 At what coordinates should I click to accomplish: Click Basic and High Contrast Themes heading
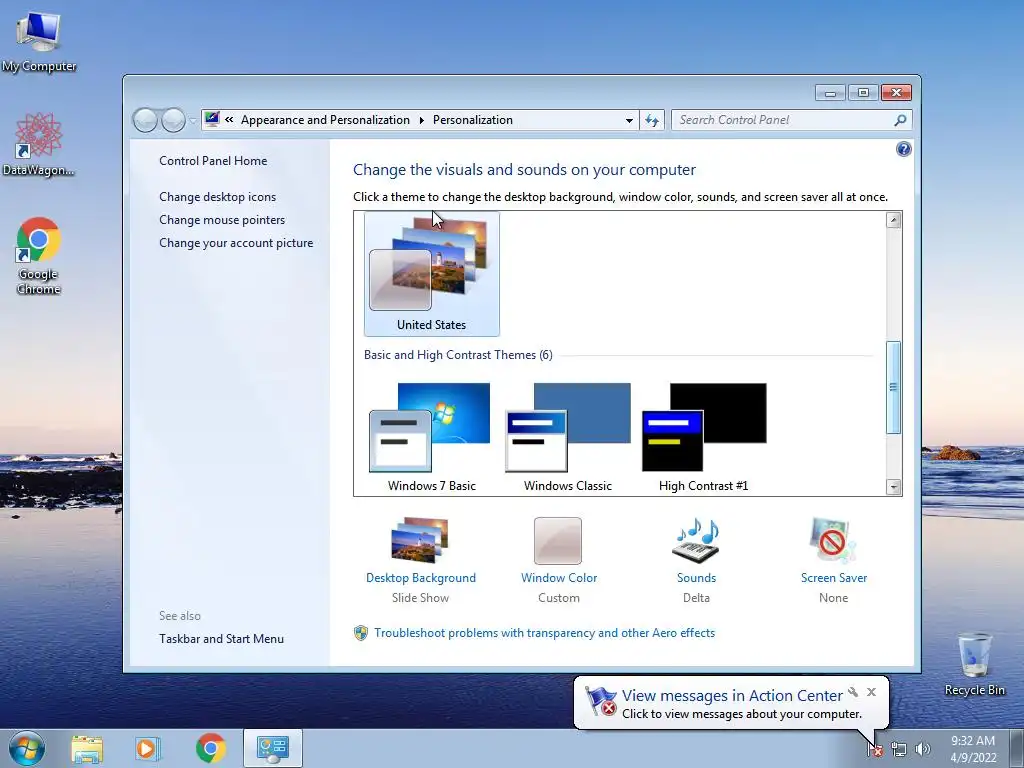tap(458, 355)
